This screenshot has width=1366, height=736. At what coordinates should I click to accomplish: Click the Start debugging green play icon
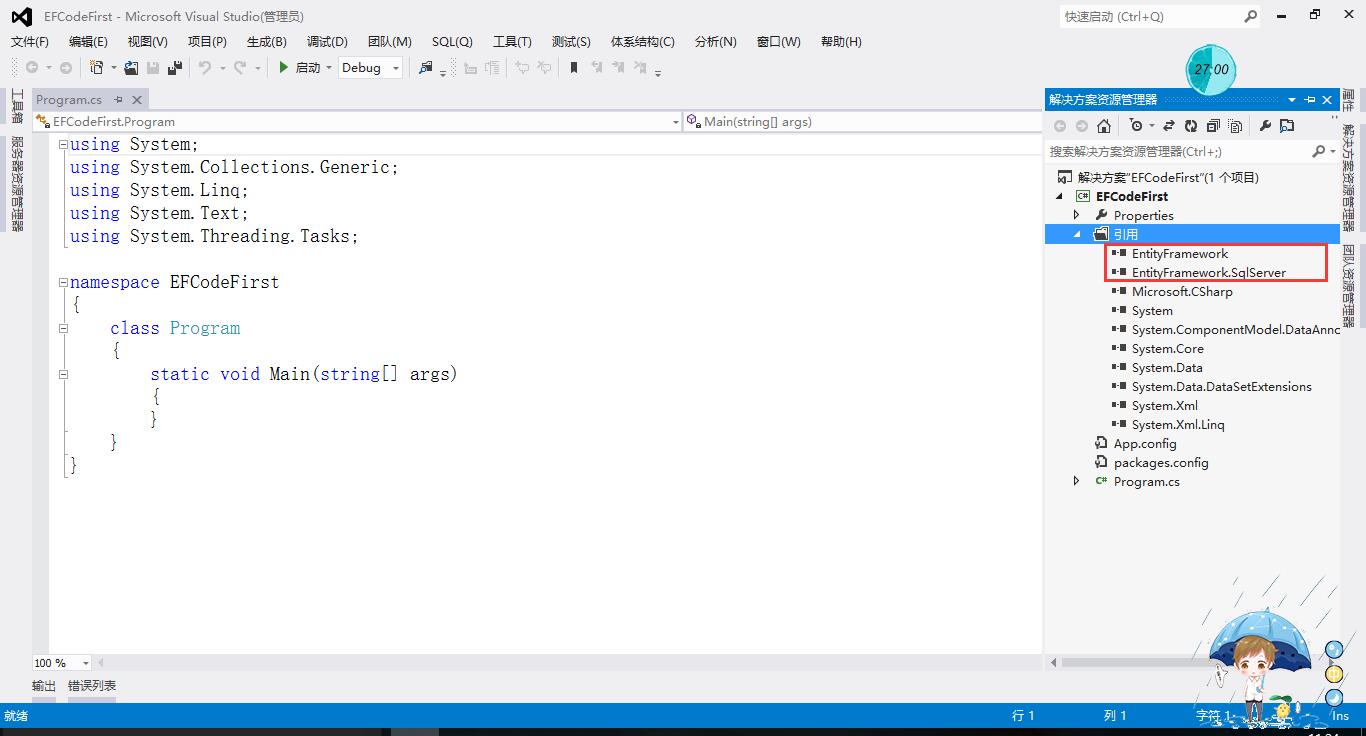[x=284, y=67]
